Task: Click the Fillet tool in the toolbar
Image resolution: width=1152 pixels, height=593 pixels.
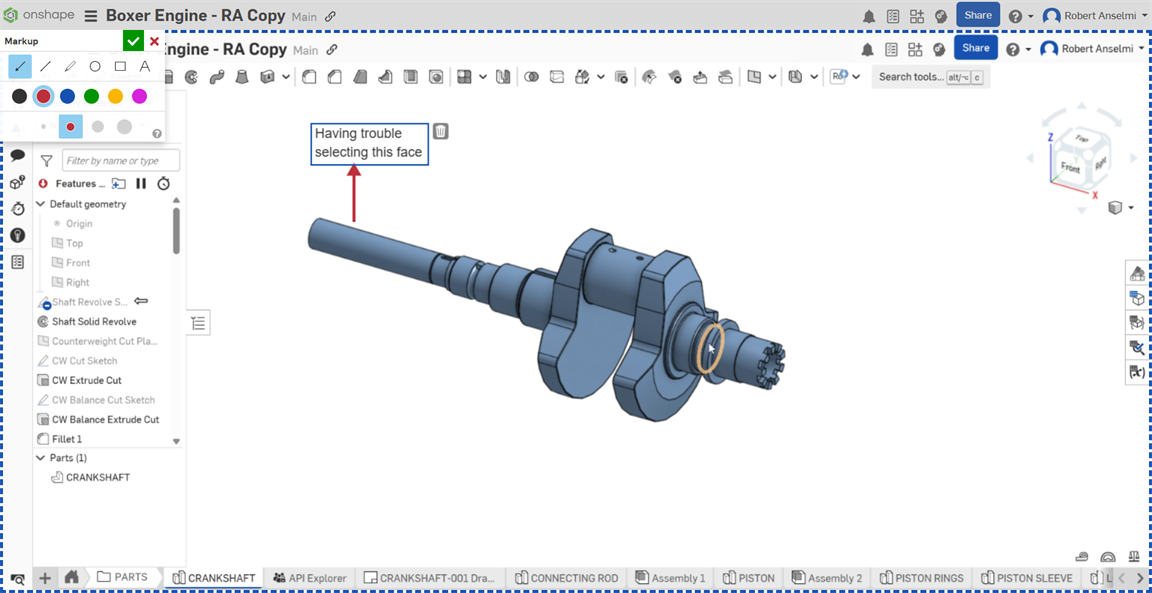Action: [x=309, y=76]
